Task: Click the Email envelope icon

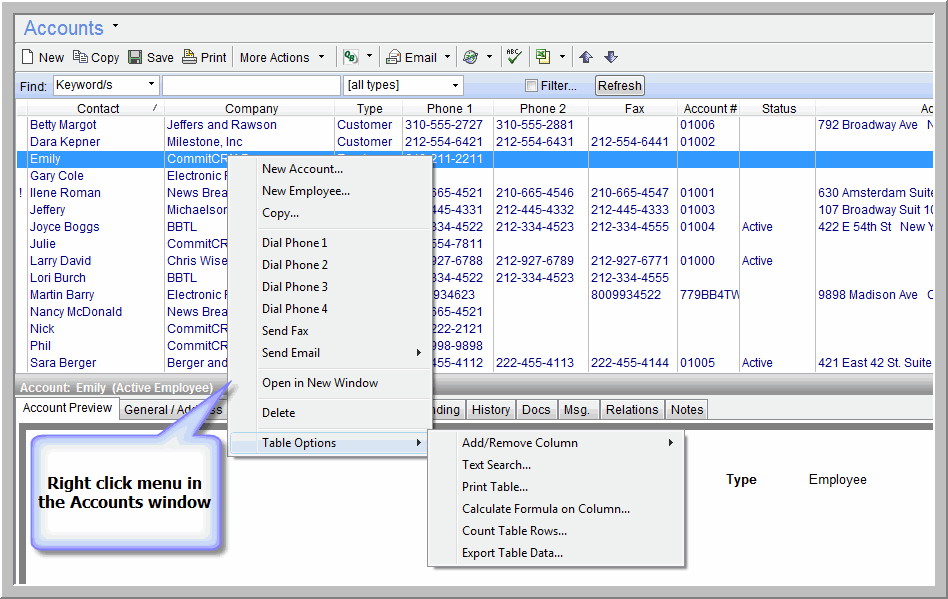Action: 394,58
